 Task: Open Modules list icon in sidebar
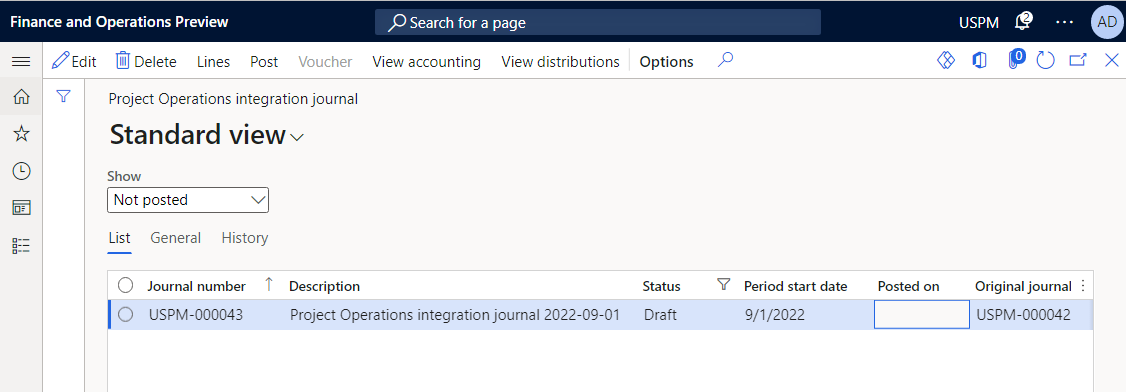pos(21,246)
